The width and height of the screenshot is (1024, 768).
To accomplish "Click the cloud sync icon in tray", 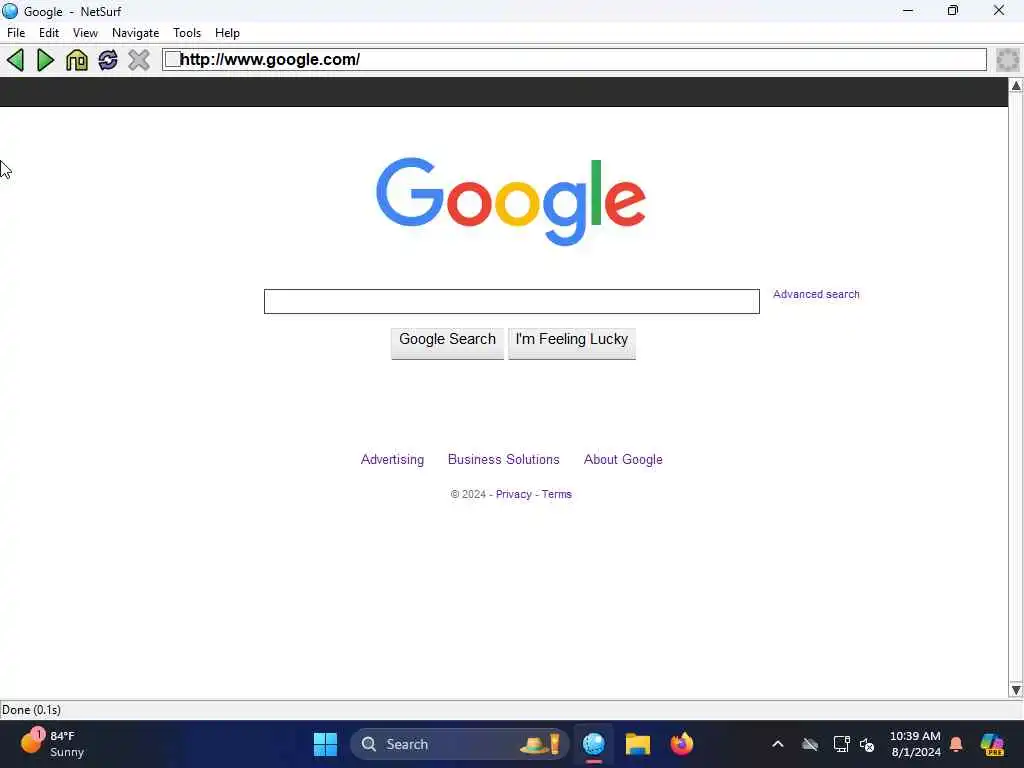I will pos(810,744).
